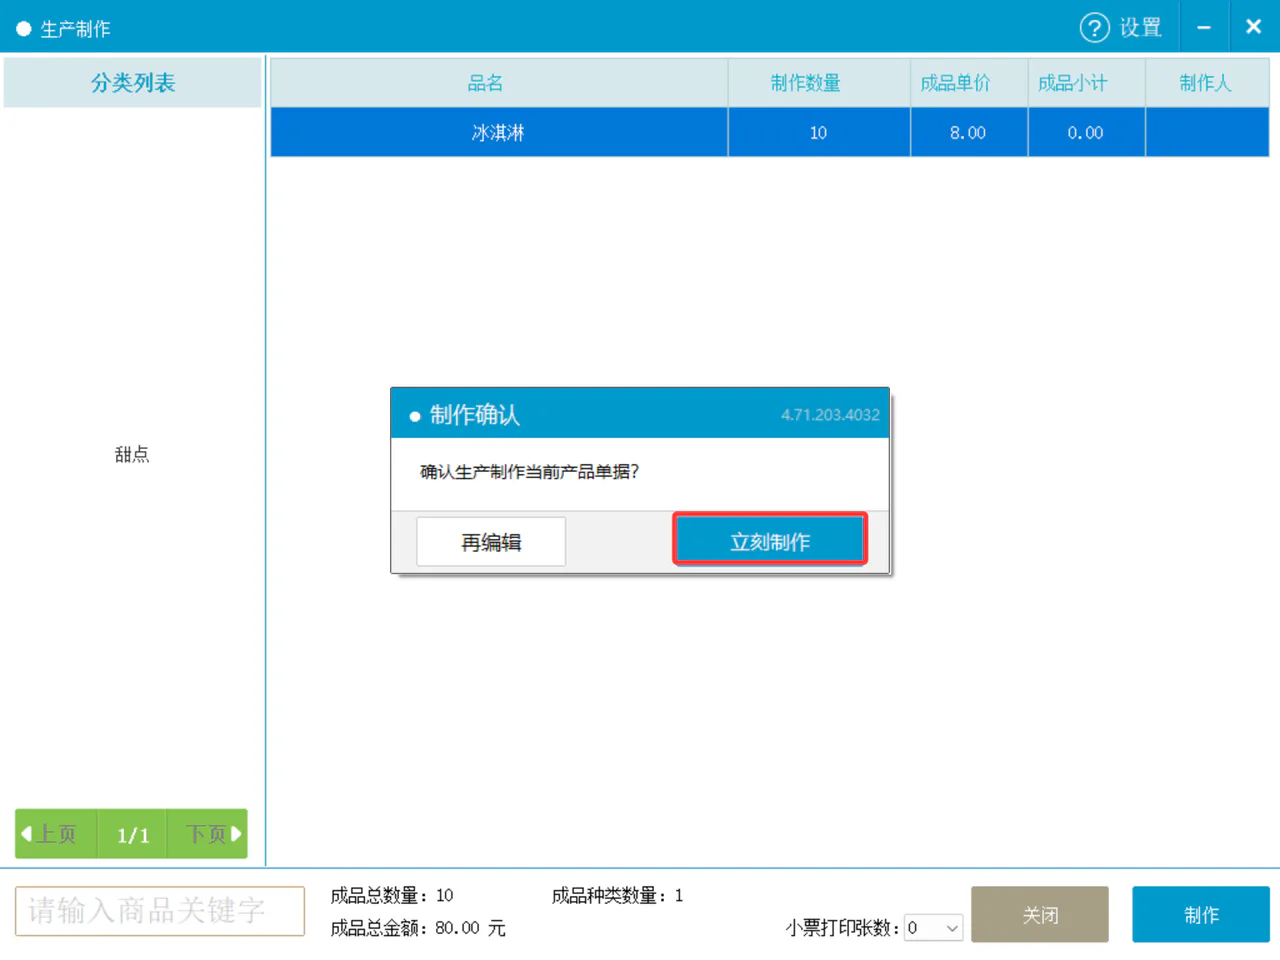This screenshot has width=1280, height=960.
Task: Click the 成品小计 value 0.00
Action: 1085,132
